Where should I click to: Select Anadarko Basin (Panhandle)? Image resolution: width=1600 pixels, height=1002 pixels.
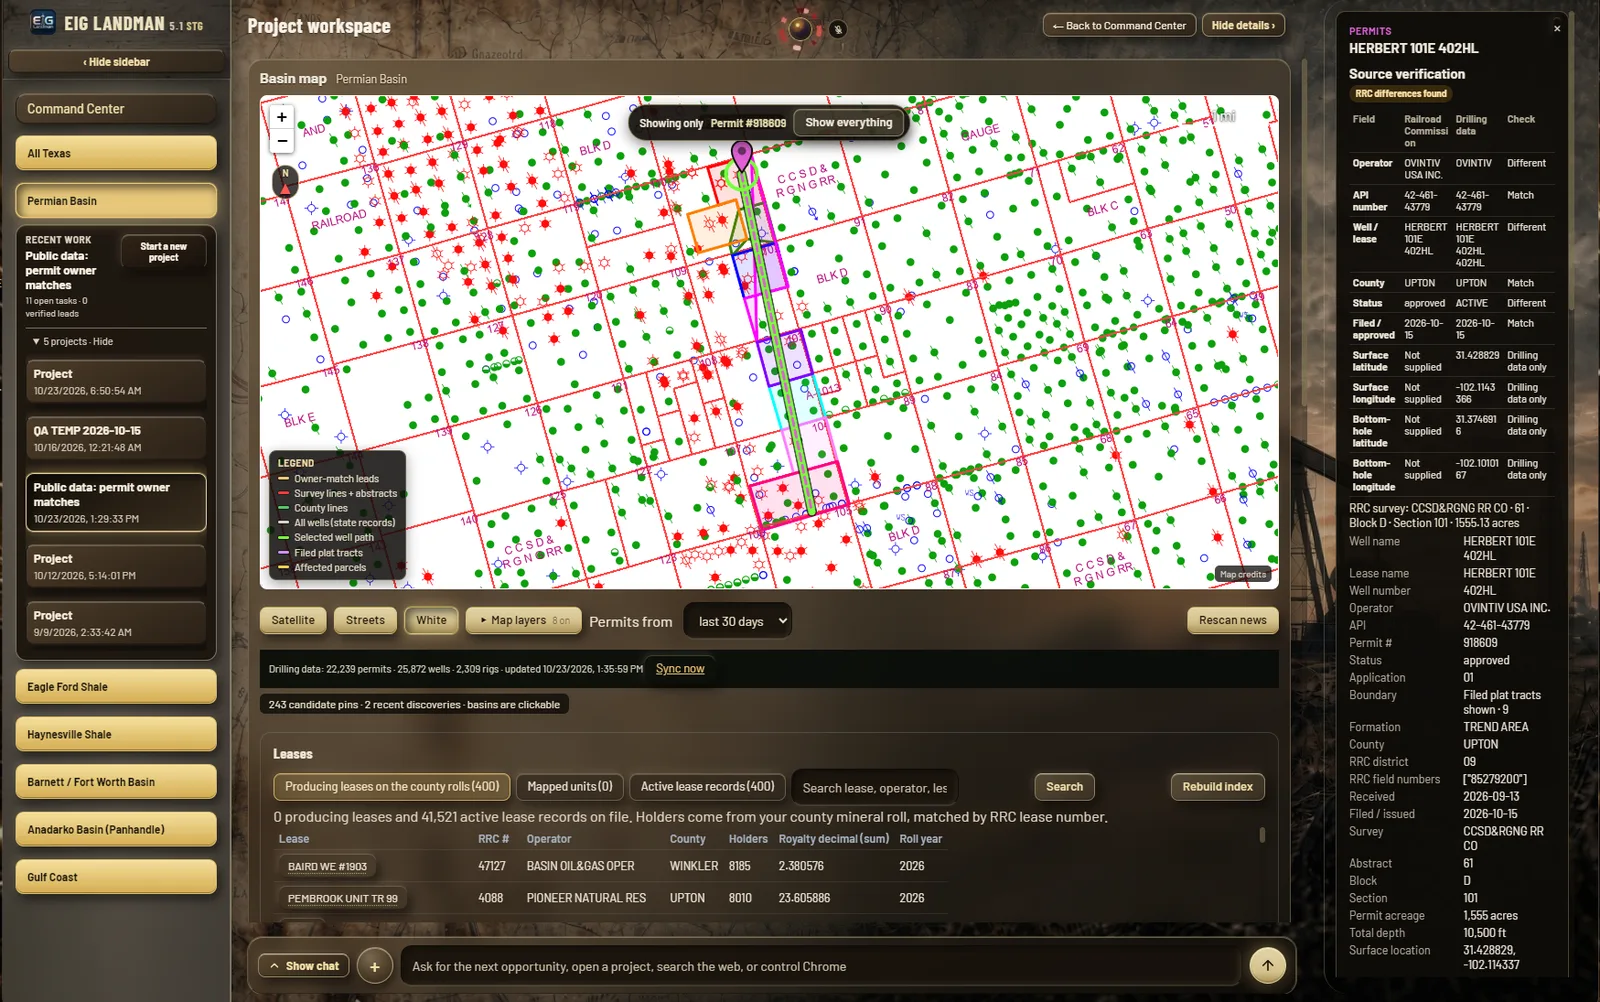116,830
